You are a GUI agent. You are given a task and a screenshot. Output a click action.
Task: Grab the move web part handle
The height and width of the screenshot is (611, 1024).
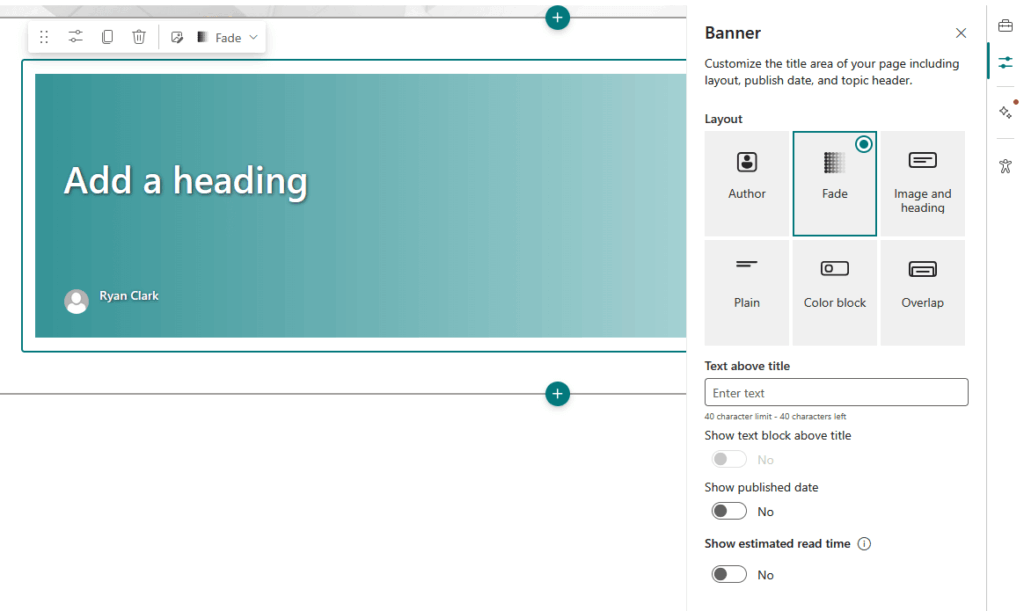click(x=44, y=37)
